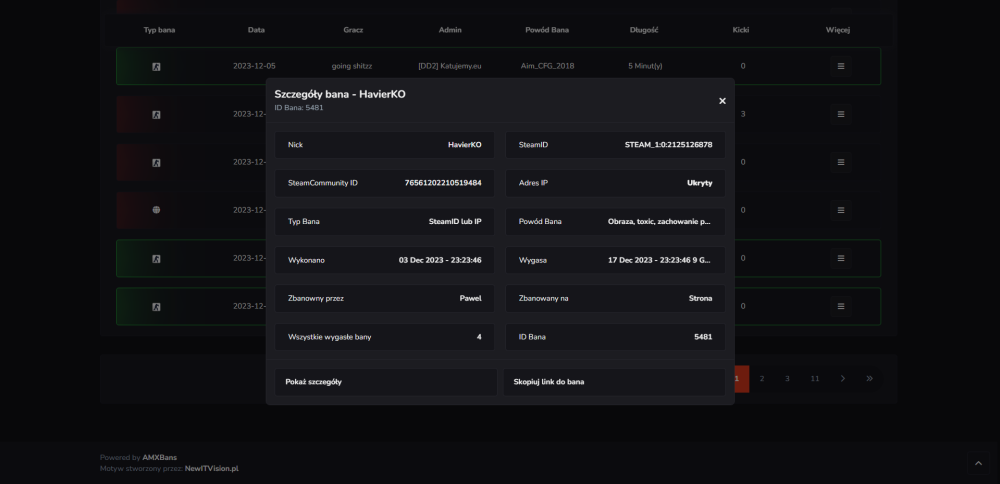Copy ban link with Skopiuj link do bana
Screen dimensions: 1000x484
pyautogui.click(x=614, y=382)
